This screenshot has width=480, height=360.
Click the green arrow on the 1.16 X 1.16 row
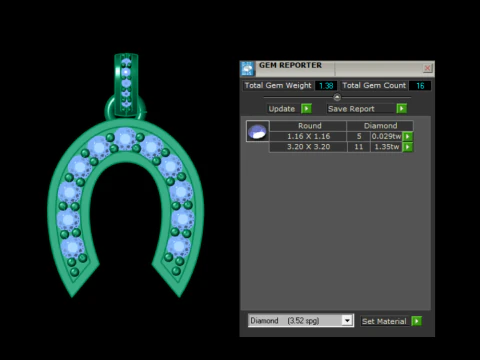click(408, 136)
